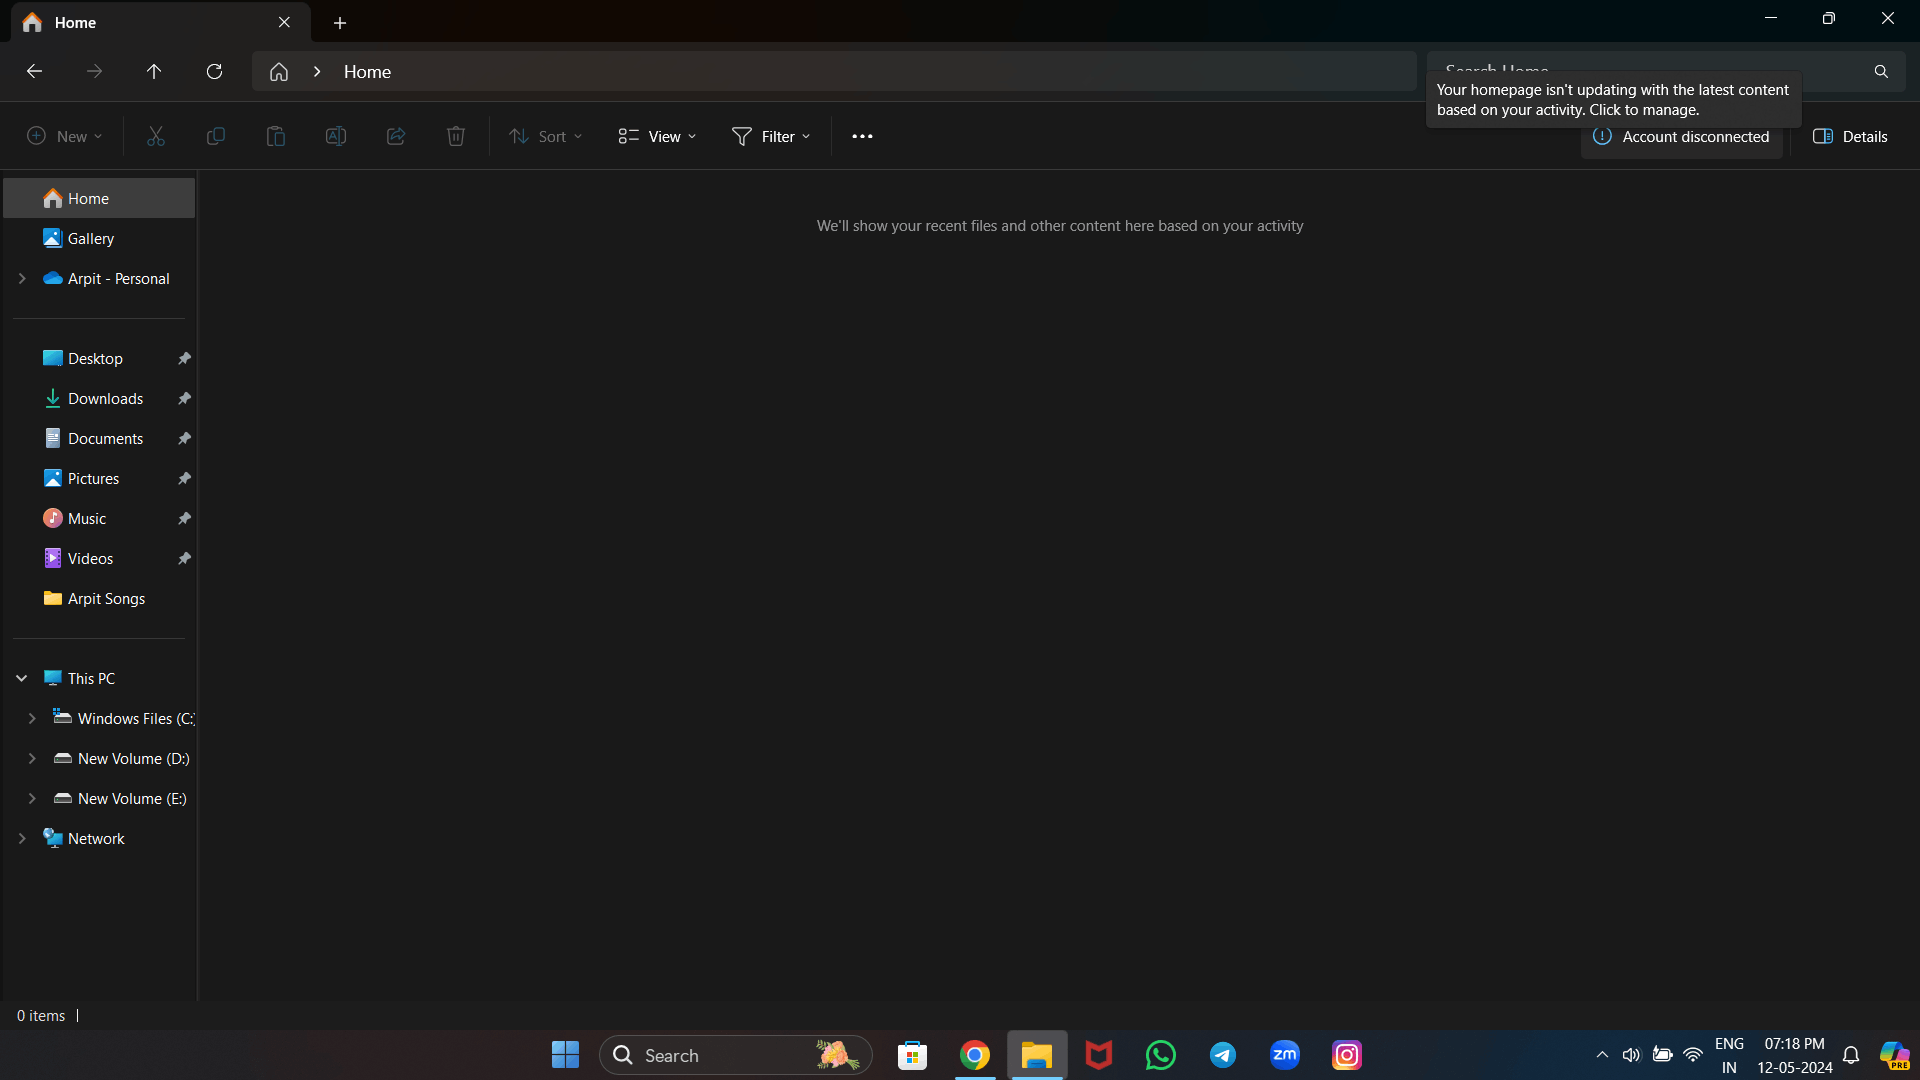Screen dimensions: 1920x1080
Task: Open Instagram from taskbar
Action: pos(1347,1055)
